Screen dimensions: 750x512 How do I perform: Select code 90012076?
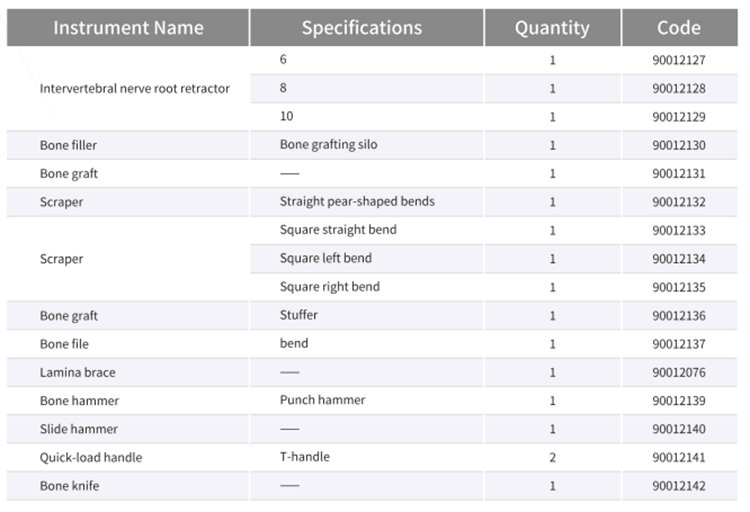pyautogui.click(x=678, y=372)
